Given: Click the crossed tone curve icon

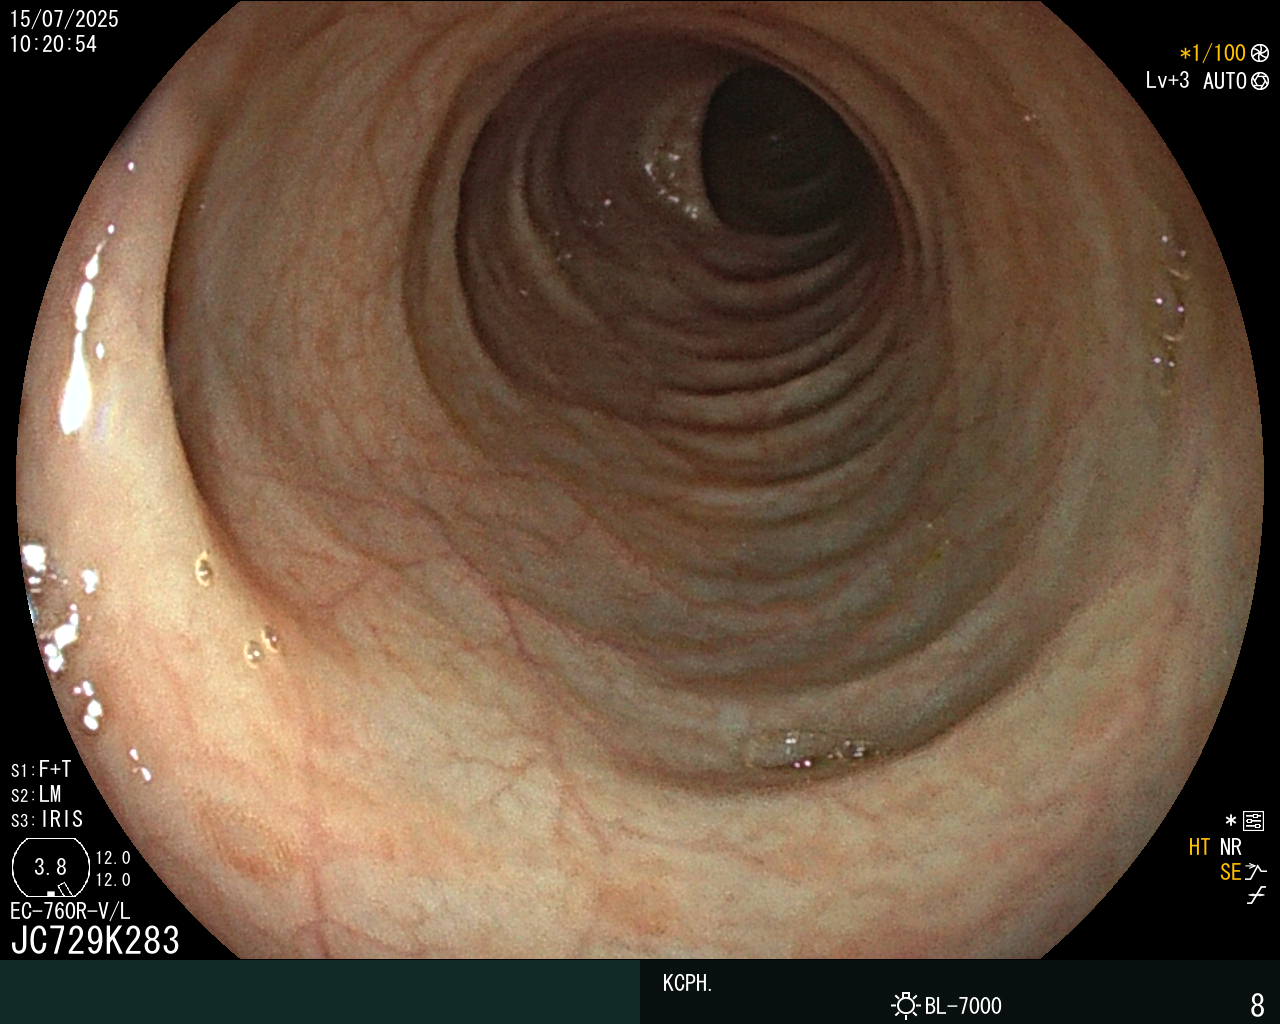Looking at the screenshot, I should [x=1256, y=896].
